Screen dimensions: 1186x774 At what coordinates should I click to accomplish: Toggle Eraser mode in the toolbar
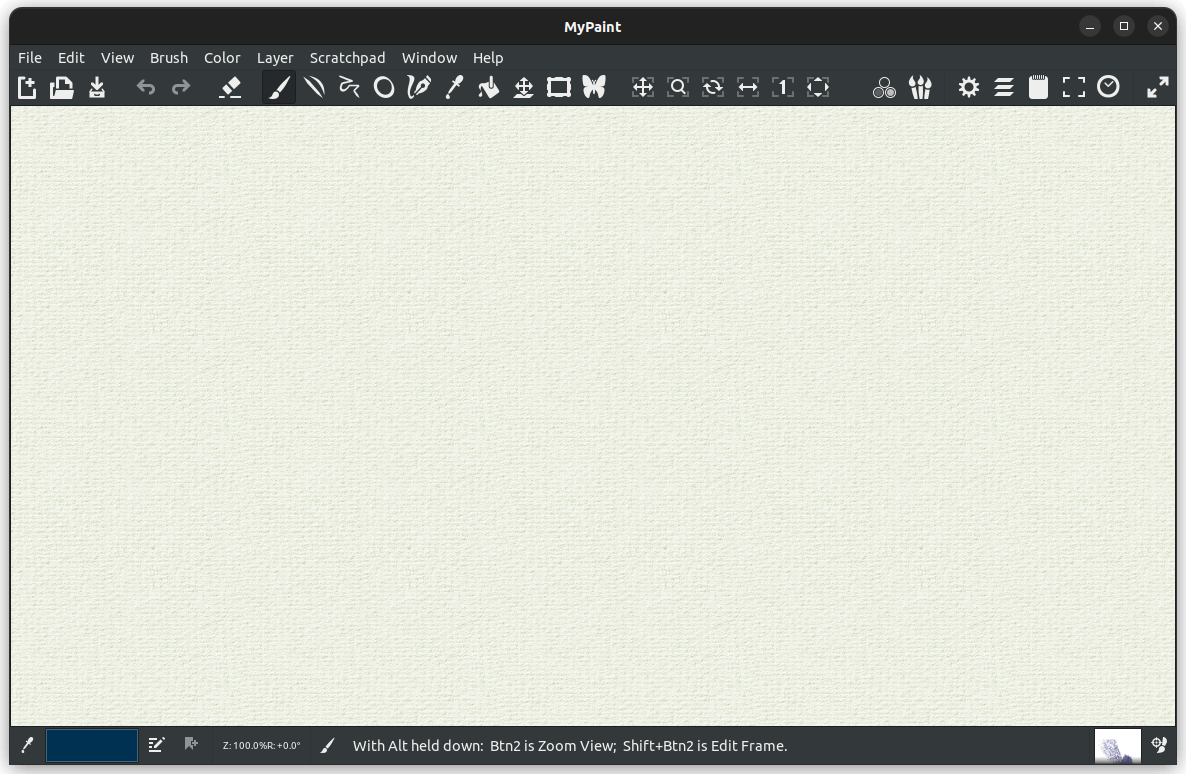(x=230, y=87)
